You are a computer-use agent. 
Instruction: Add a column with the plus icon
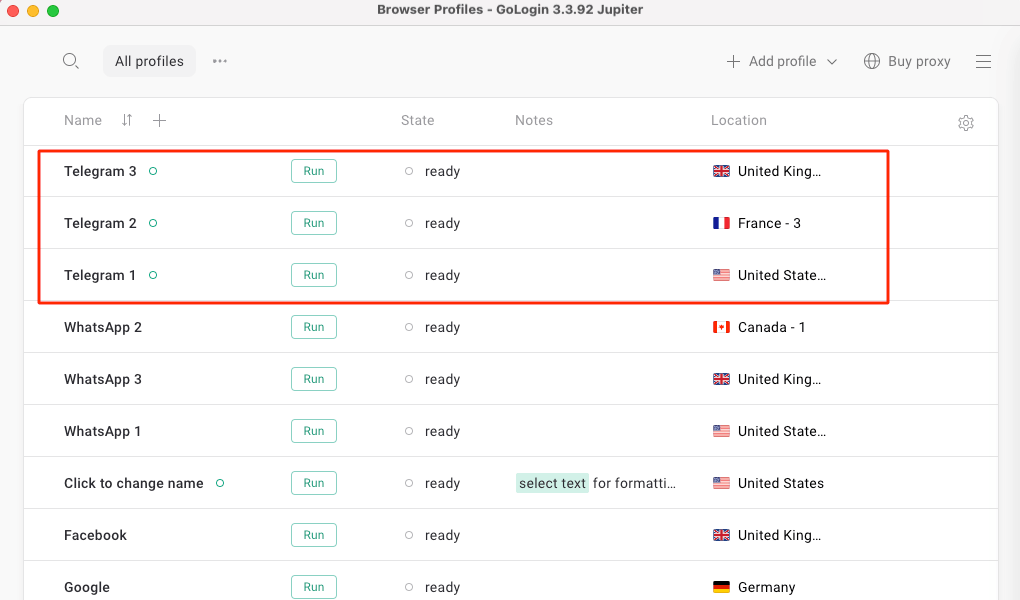pos(159,120)
